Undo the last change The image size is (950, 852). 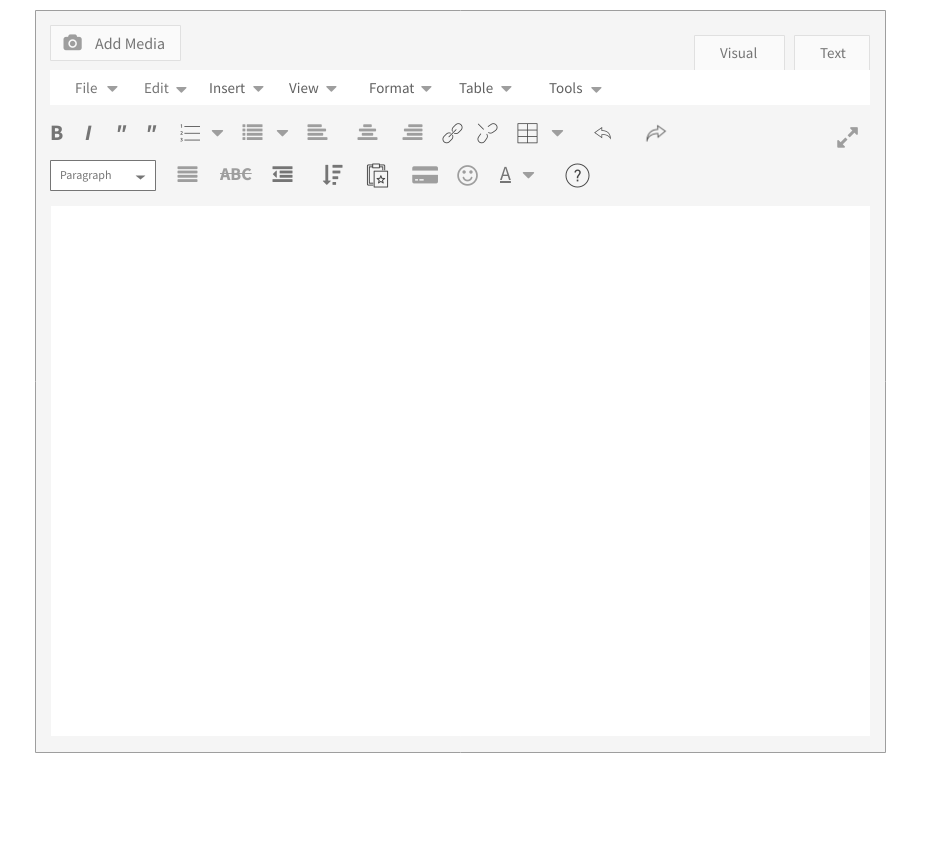click(x=602, y=133)
